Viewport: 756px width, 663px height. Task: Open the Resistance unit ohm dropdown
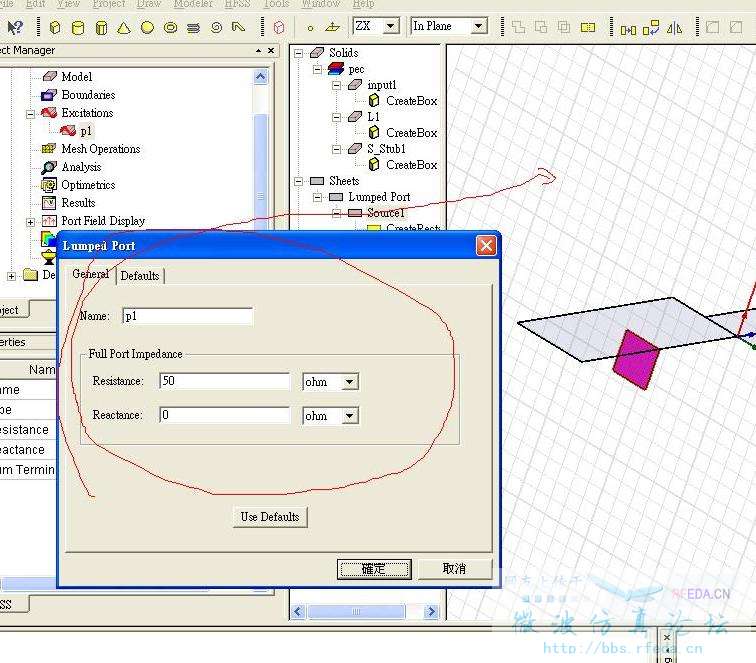coord(350,382)
